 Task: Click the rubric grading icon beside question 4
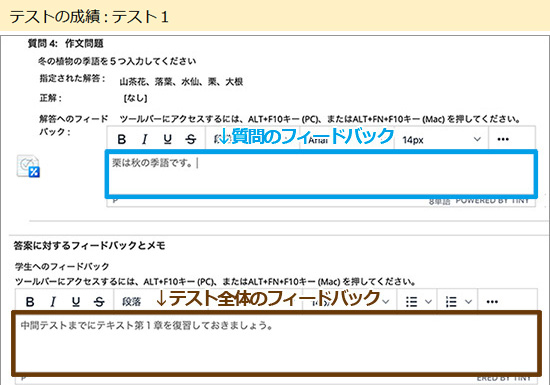pos(28,166)
